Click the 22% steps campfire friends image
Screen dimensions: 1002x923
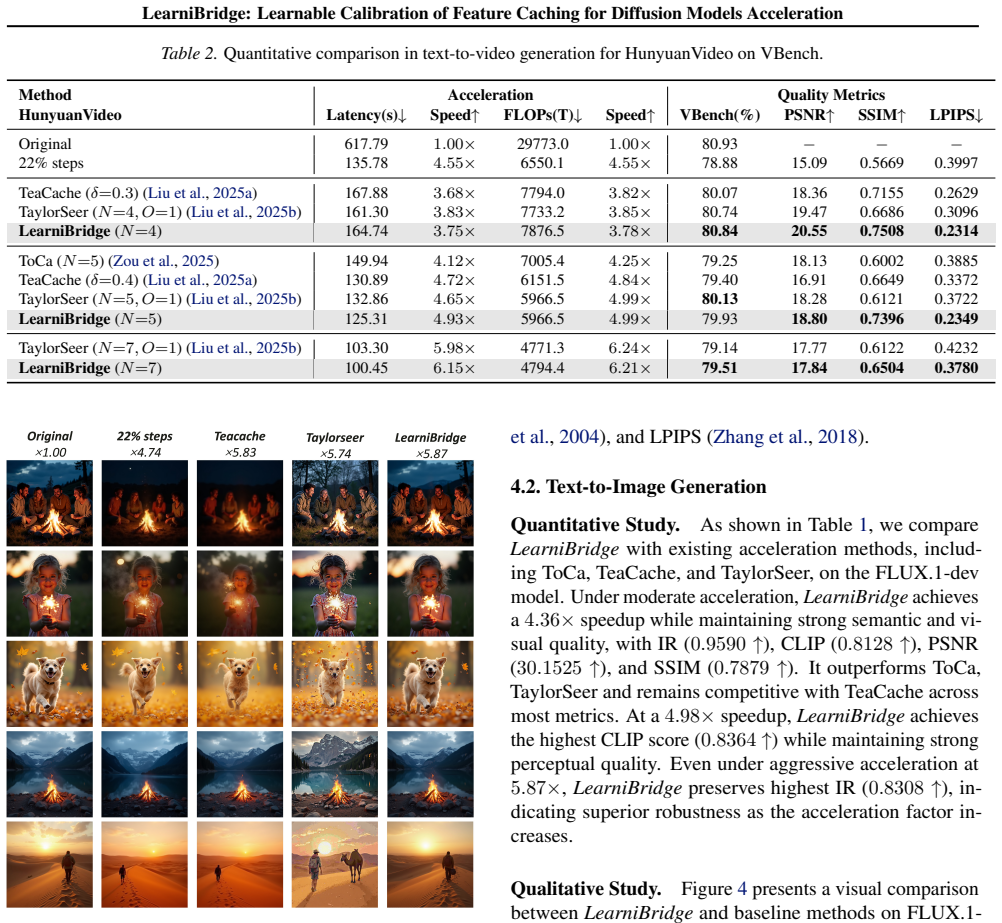click(145, 503)
